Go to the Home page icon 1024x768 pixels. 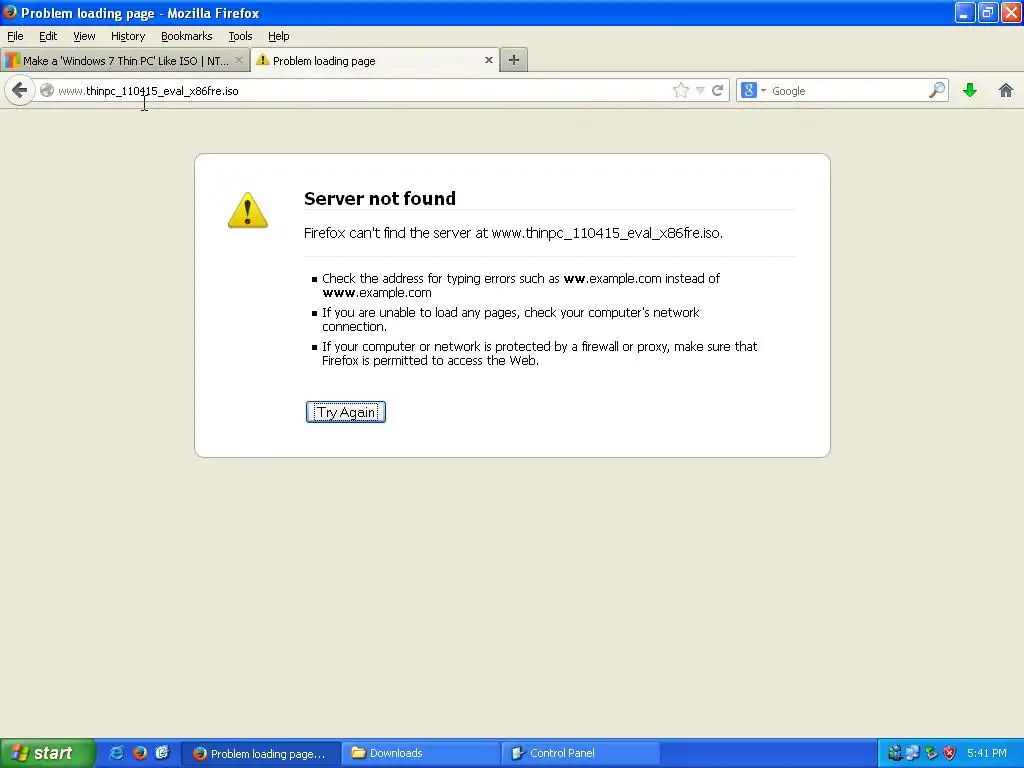[x=1006, y=90]
